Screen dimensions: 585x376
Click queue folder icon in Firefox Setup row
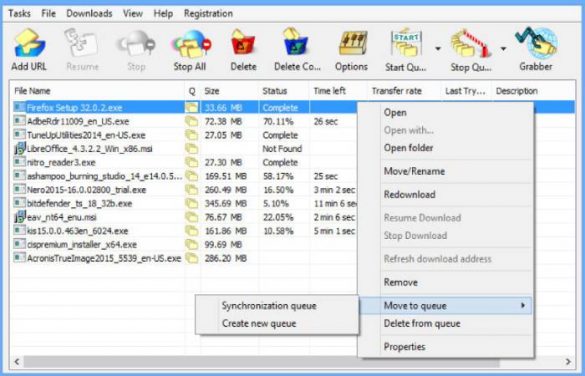pos(192,107)
